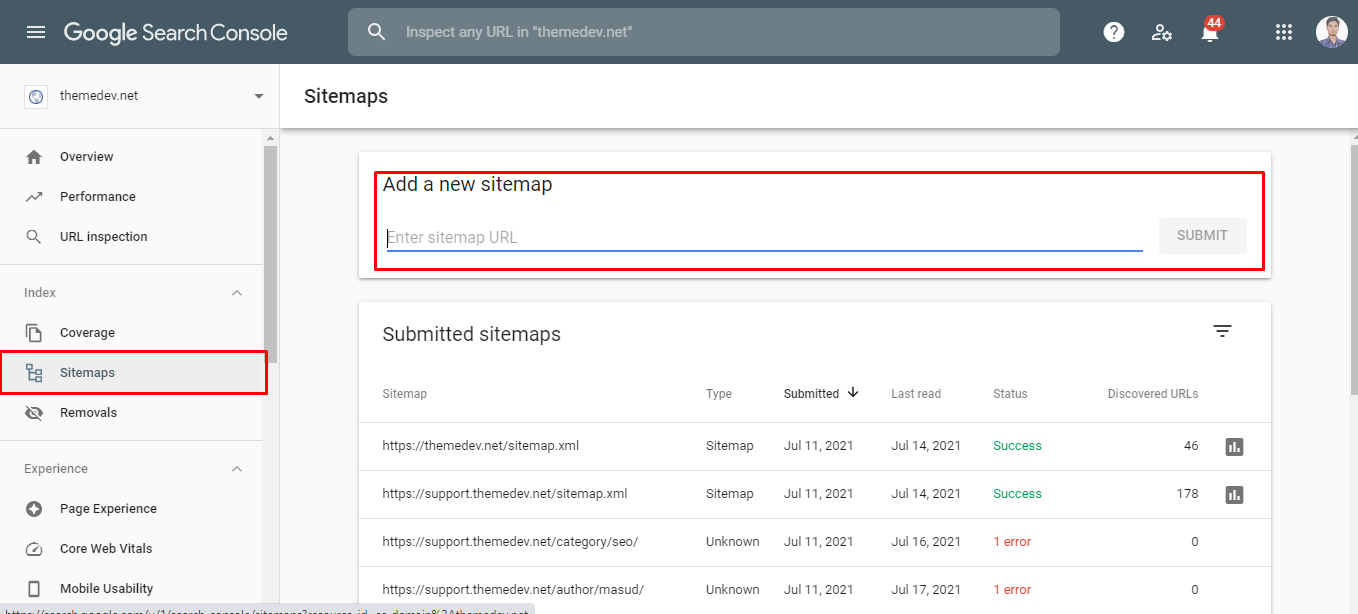The image size is (1358, 614).
Task: Click the Core Web Vitals gauge icon
Action: pos(34,549)
